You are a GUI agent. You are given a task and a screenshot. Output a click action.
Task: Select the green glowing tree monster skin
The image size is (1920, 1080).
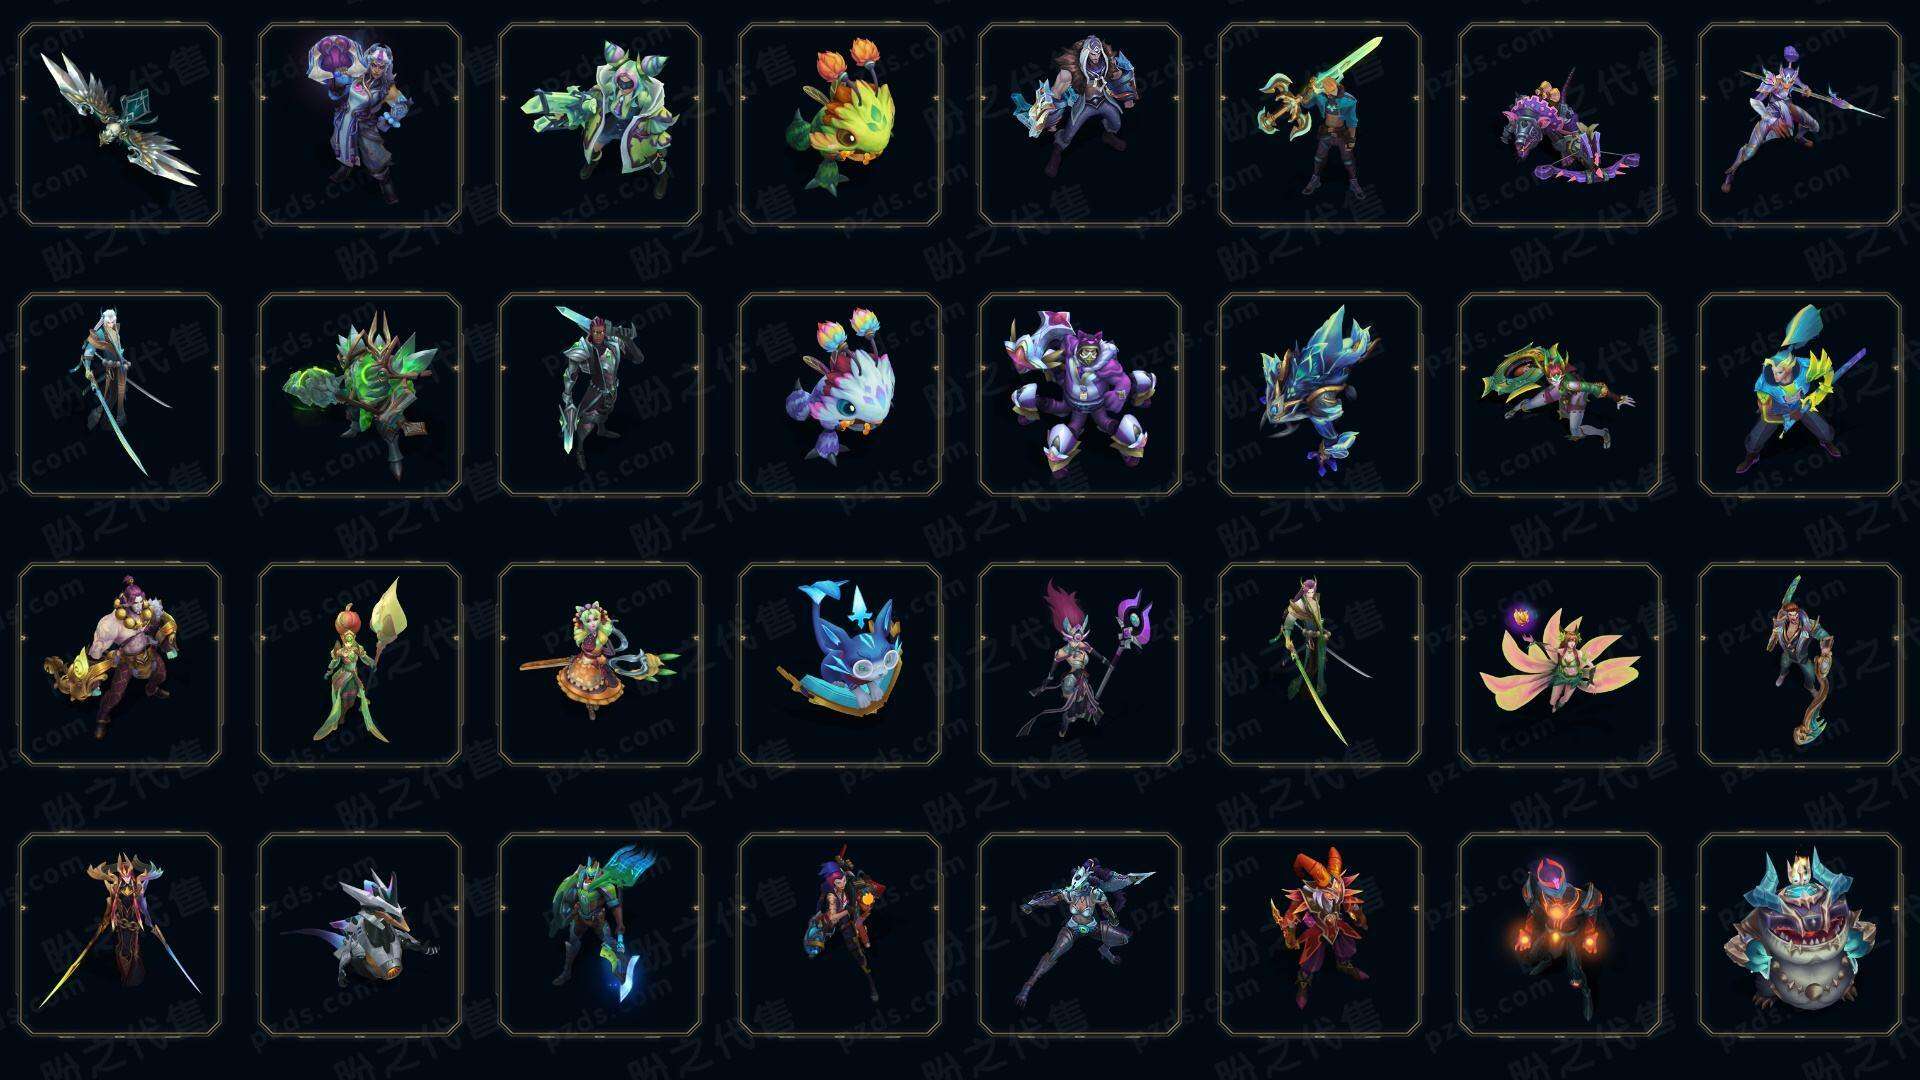click(x=360, y=394)
